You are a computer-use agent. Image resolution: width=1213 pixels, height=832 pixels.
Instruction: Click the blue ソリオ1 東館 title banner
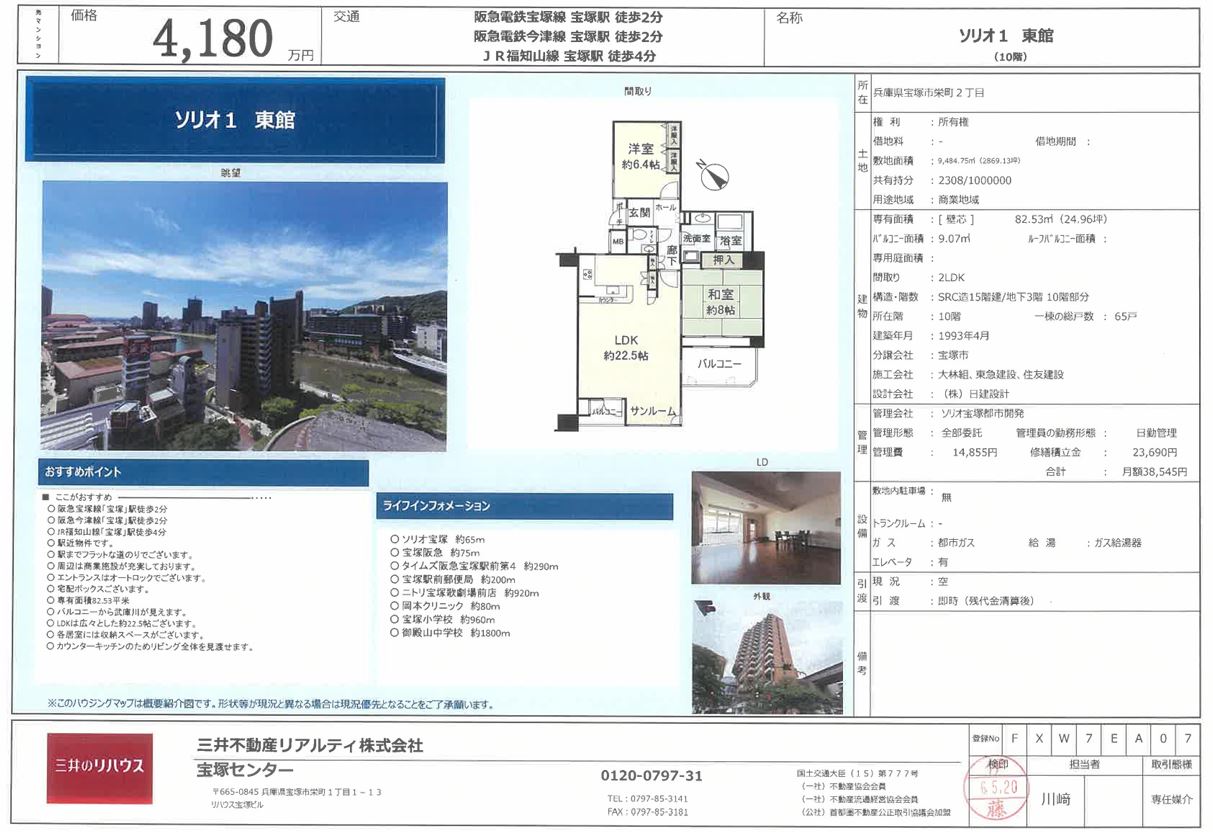click(235, 120)
